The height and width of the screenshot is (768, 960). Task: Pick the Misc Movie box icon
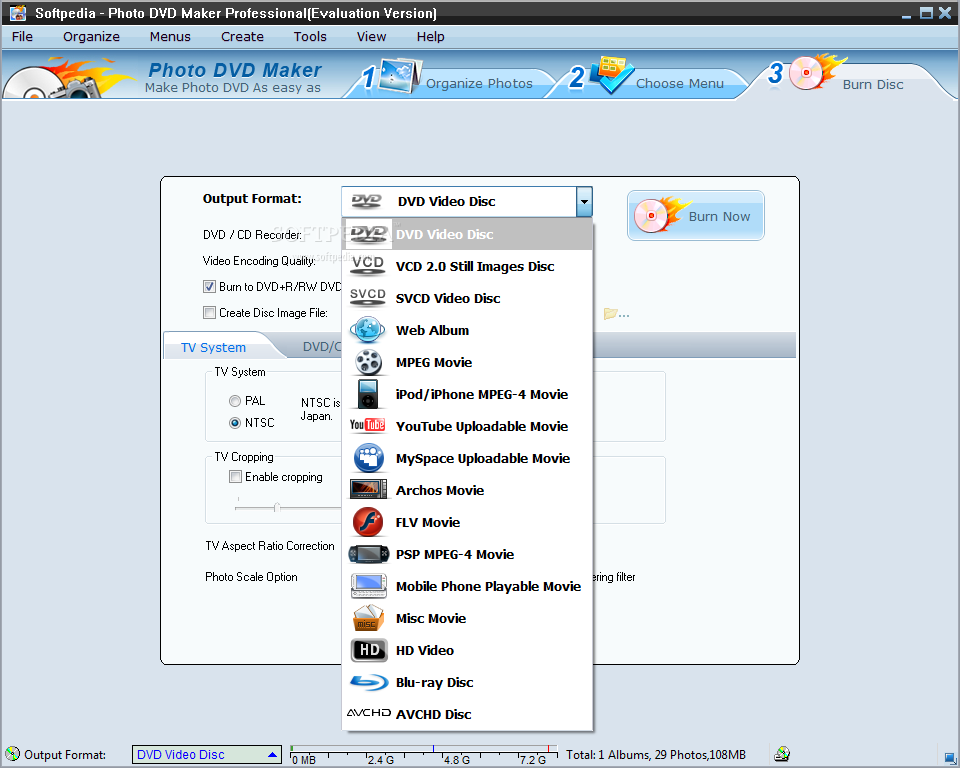tap(368, 618)
